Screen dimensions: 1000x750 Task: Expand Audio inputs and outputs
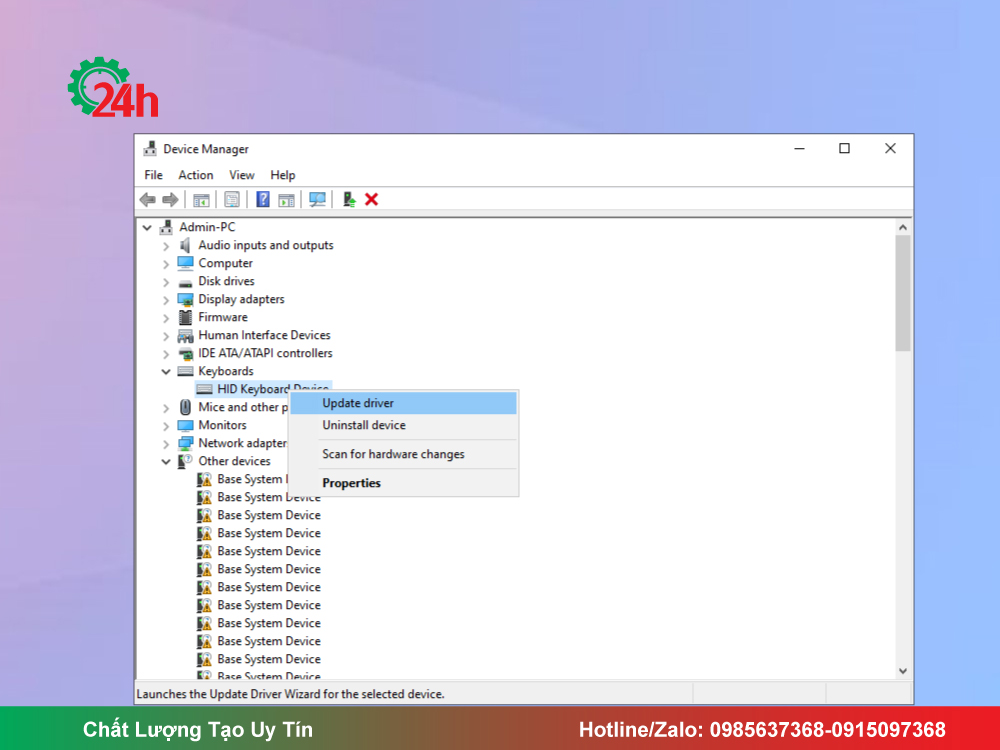click(x=166, y=246)
